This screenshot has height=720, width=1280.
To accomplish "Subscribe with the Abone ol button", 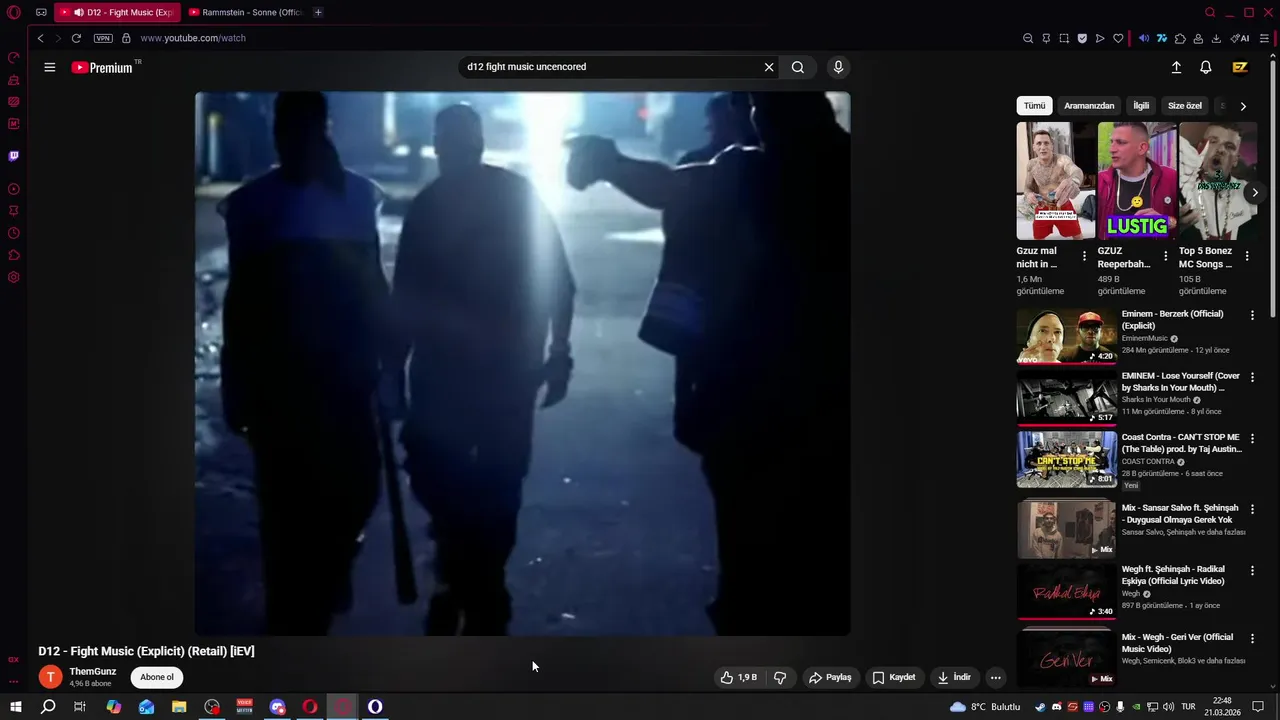I will [157, 677].
